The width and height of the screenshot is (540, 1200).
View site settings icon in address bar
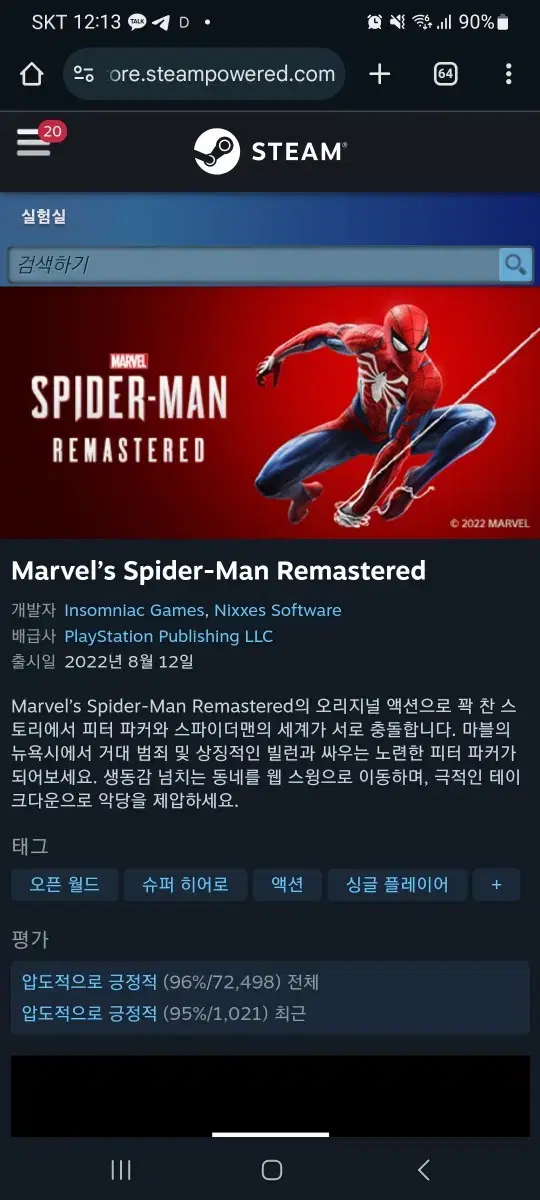pyautogui.click(x=85, y=74)
